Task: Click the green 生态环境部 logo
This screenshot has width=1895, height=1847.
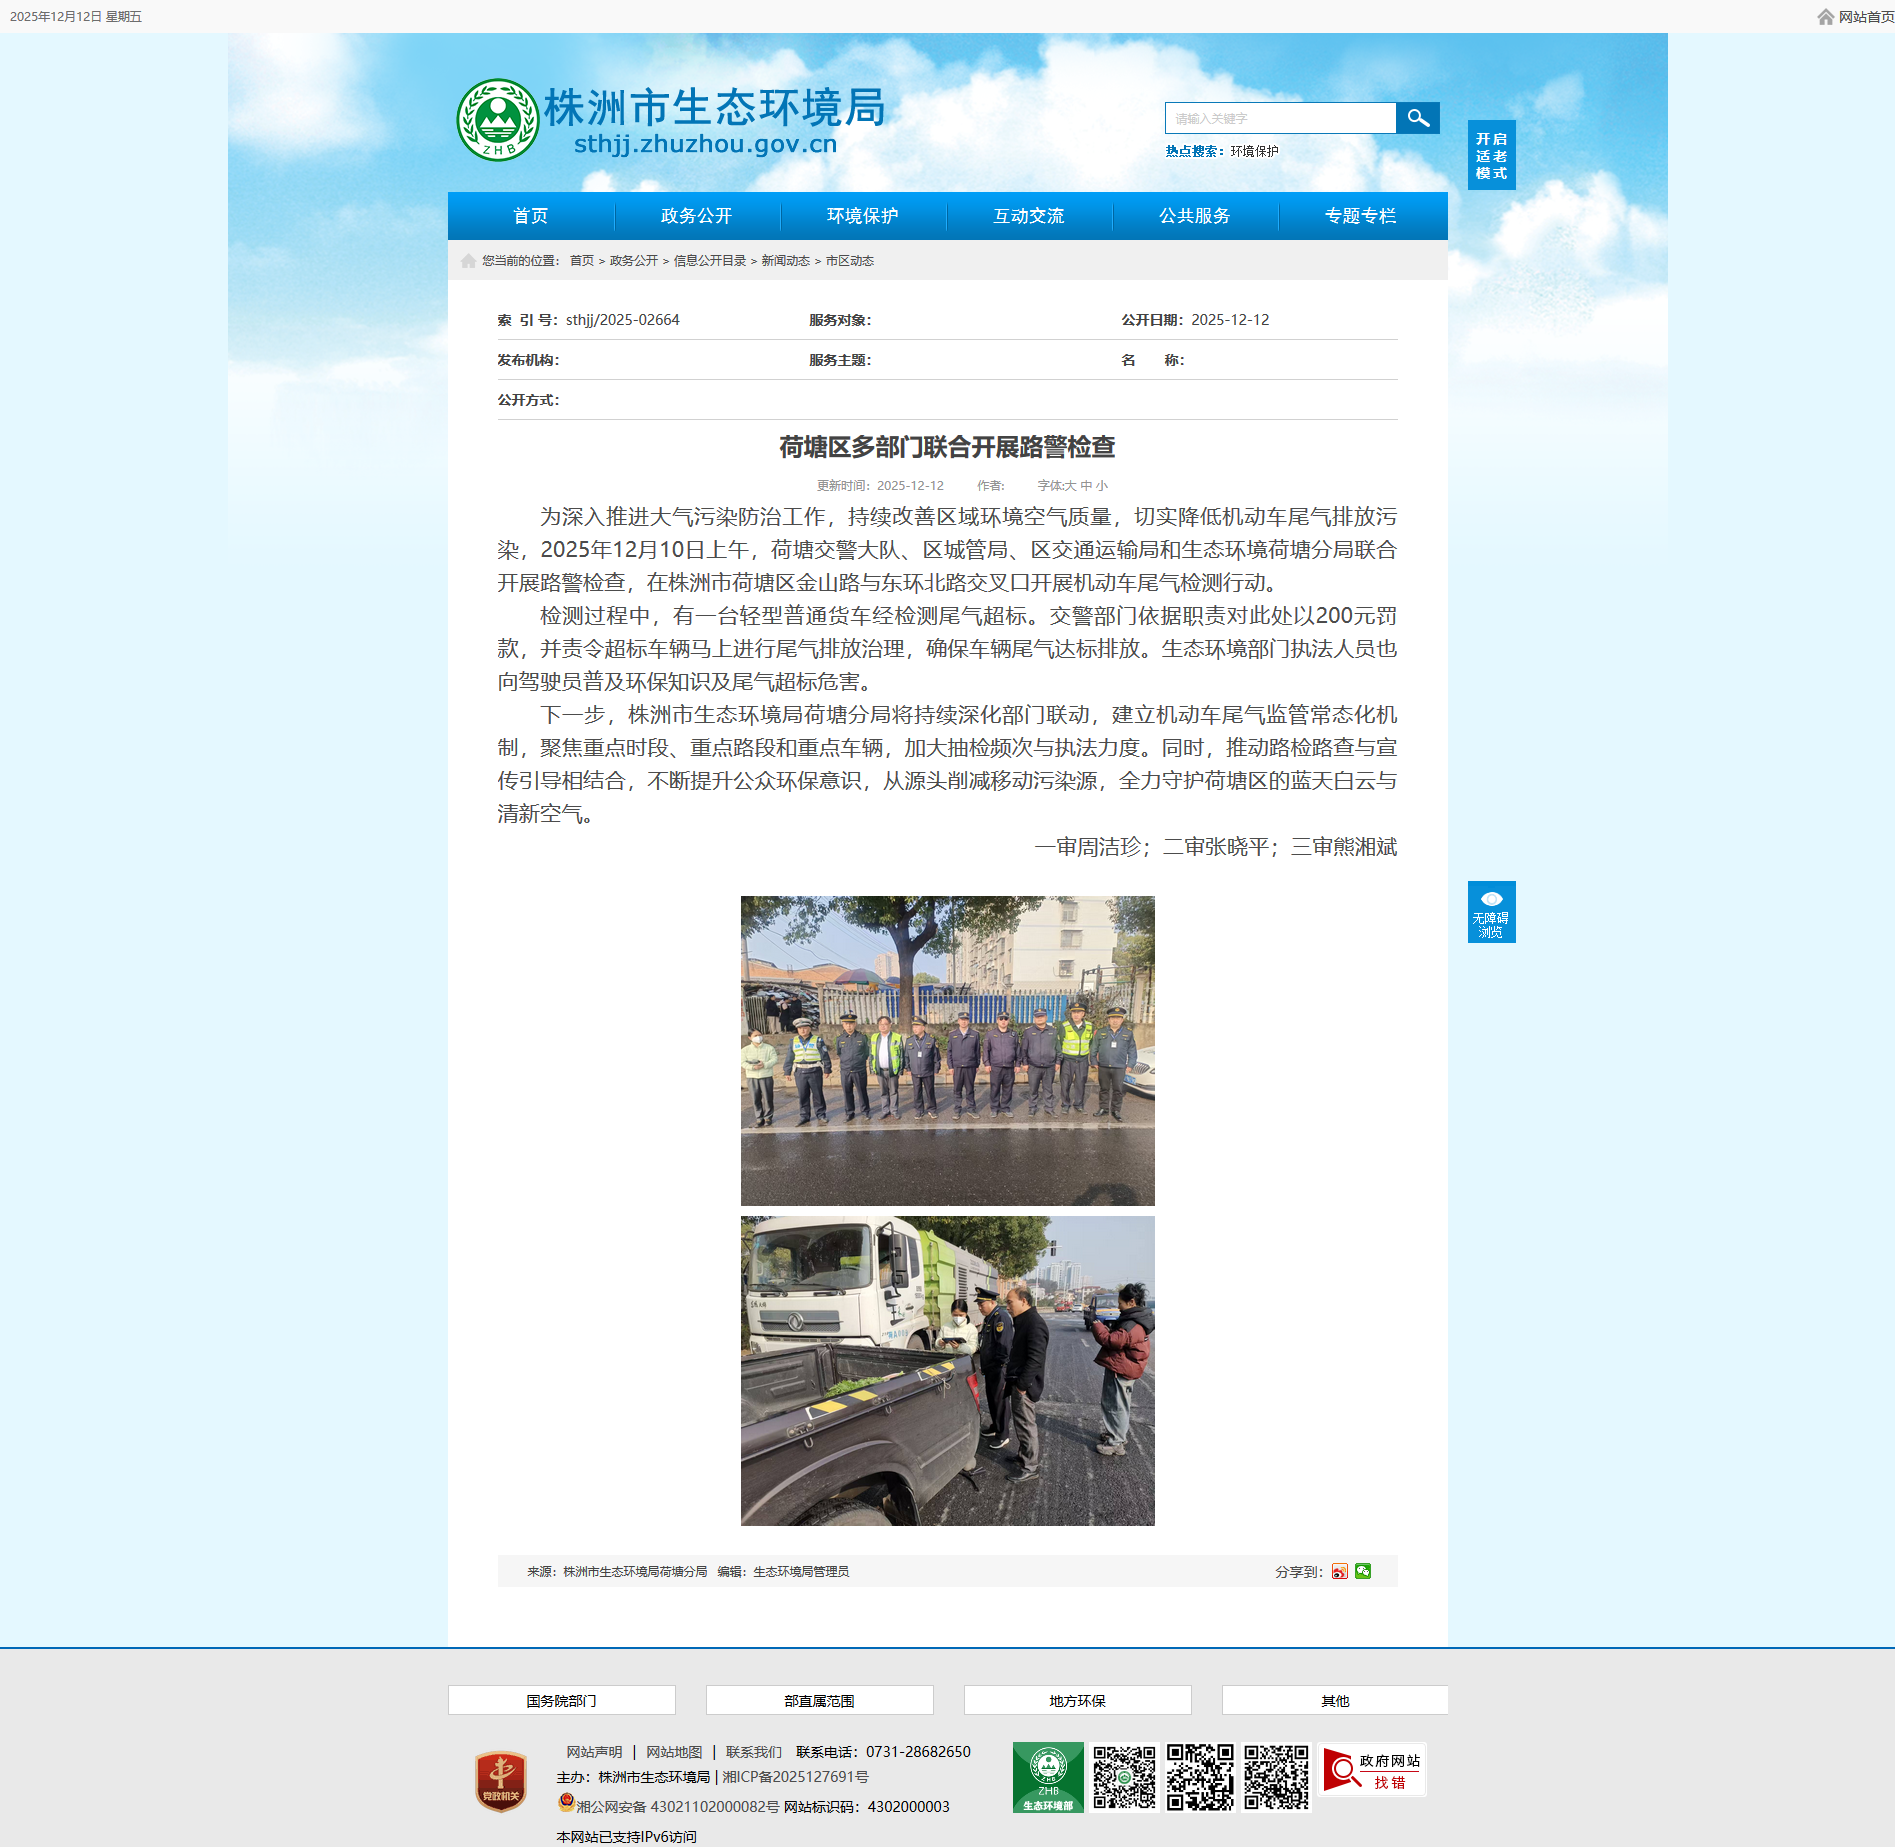Action: coord(1048,1777)
